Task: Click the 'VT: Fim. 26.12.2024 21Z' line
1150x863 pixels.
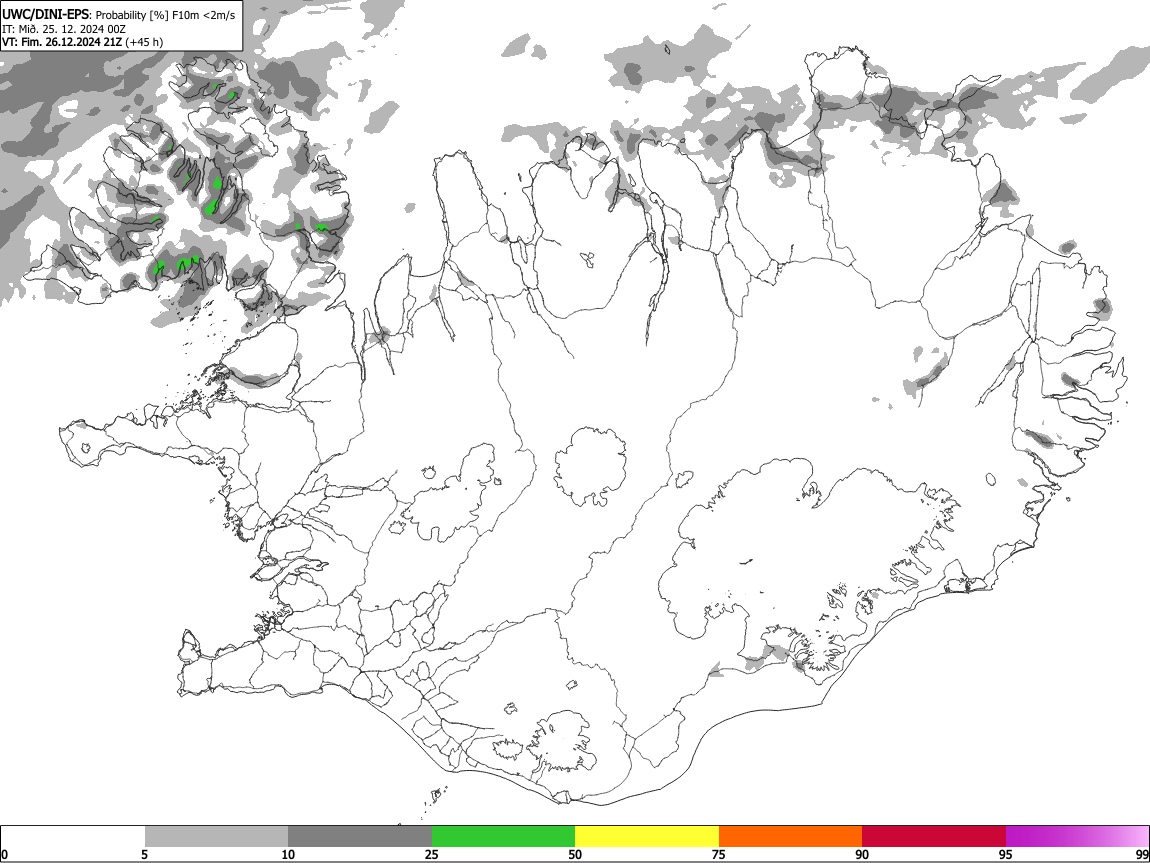Action: [62, 42]
